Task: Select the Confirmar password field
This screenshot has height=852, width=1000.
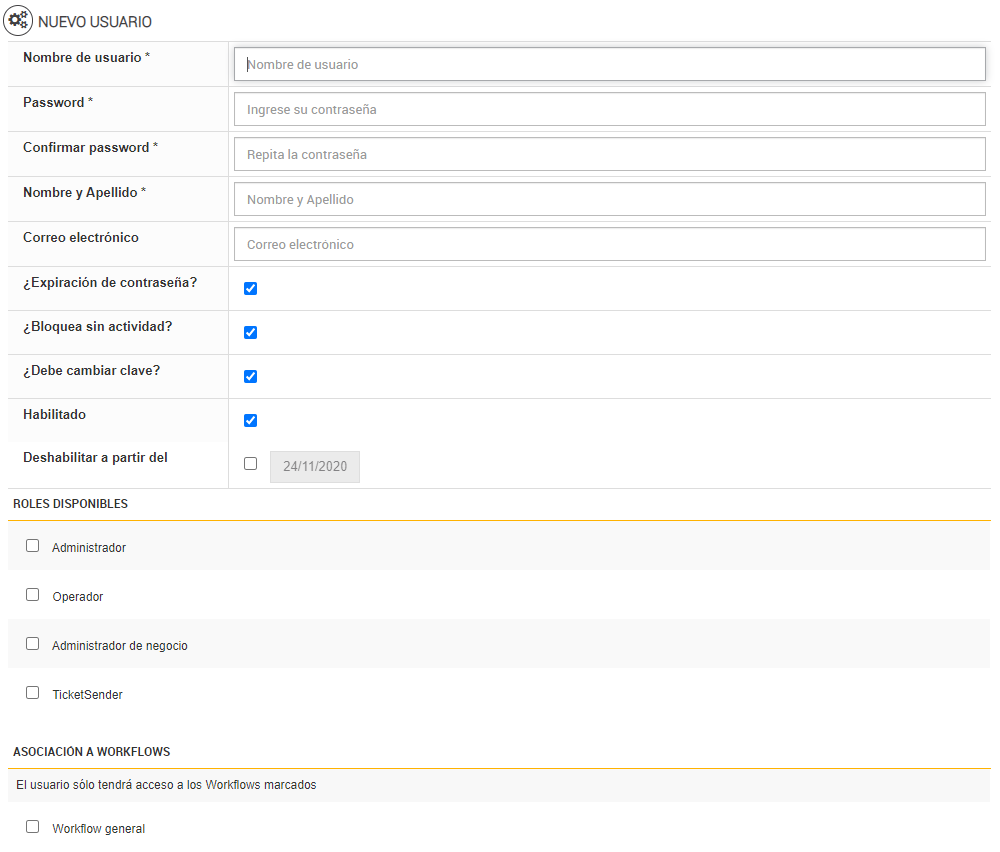Action: click(x=609, y=154)
